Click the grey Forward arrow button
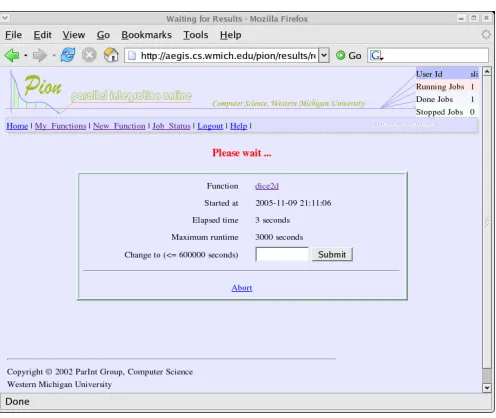Viewport: 496px width, 418px height. click(x=40, y=55)
